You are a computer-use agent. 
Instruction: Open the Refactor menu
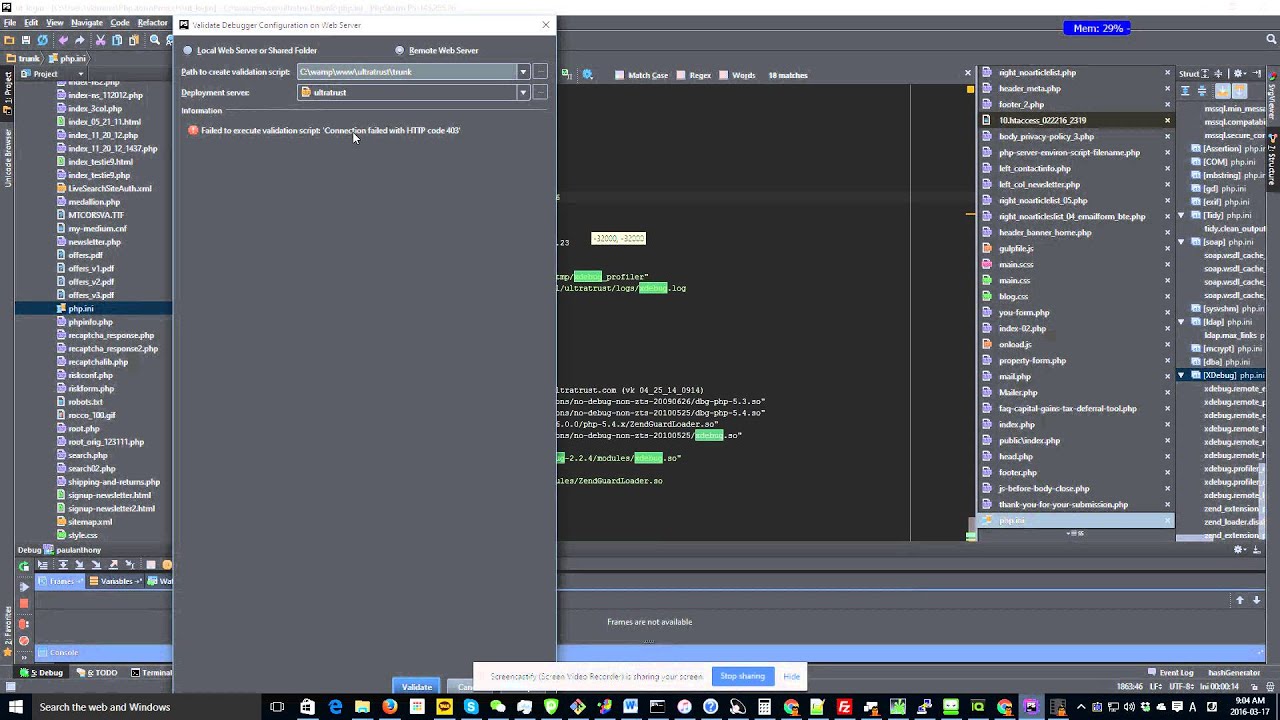click(x=152, y=22)
